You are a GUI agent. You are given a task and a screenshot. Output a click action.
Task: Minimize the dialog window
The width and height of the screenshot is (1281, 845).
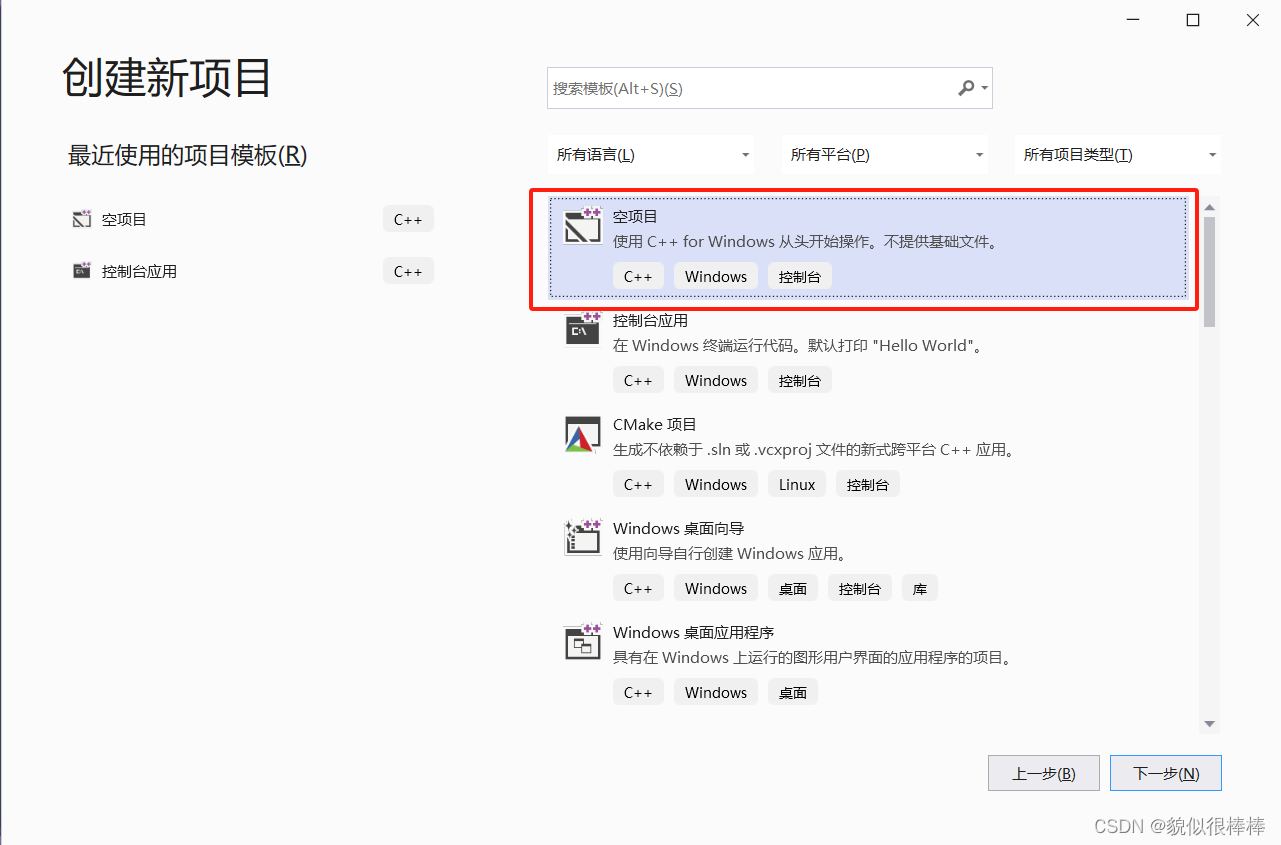(x=1133, y=20)
